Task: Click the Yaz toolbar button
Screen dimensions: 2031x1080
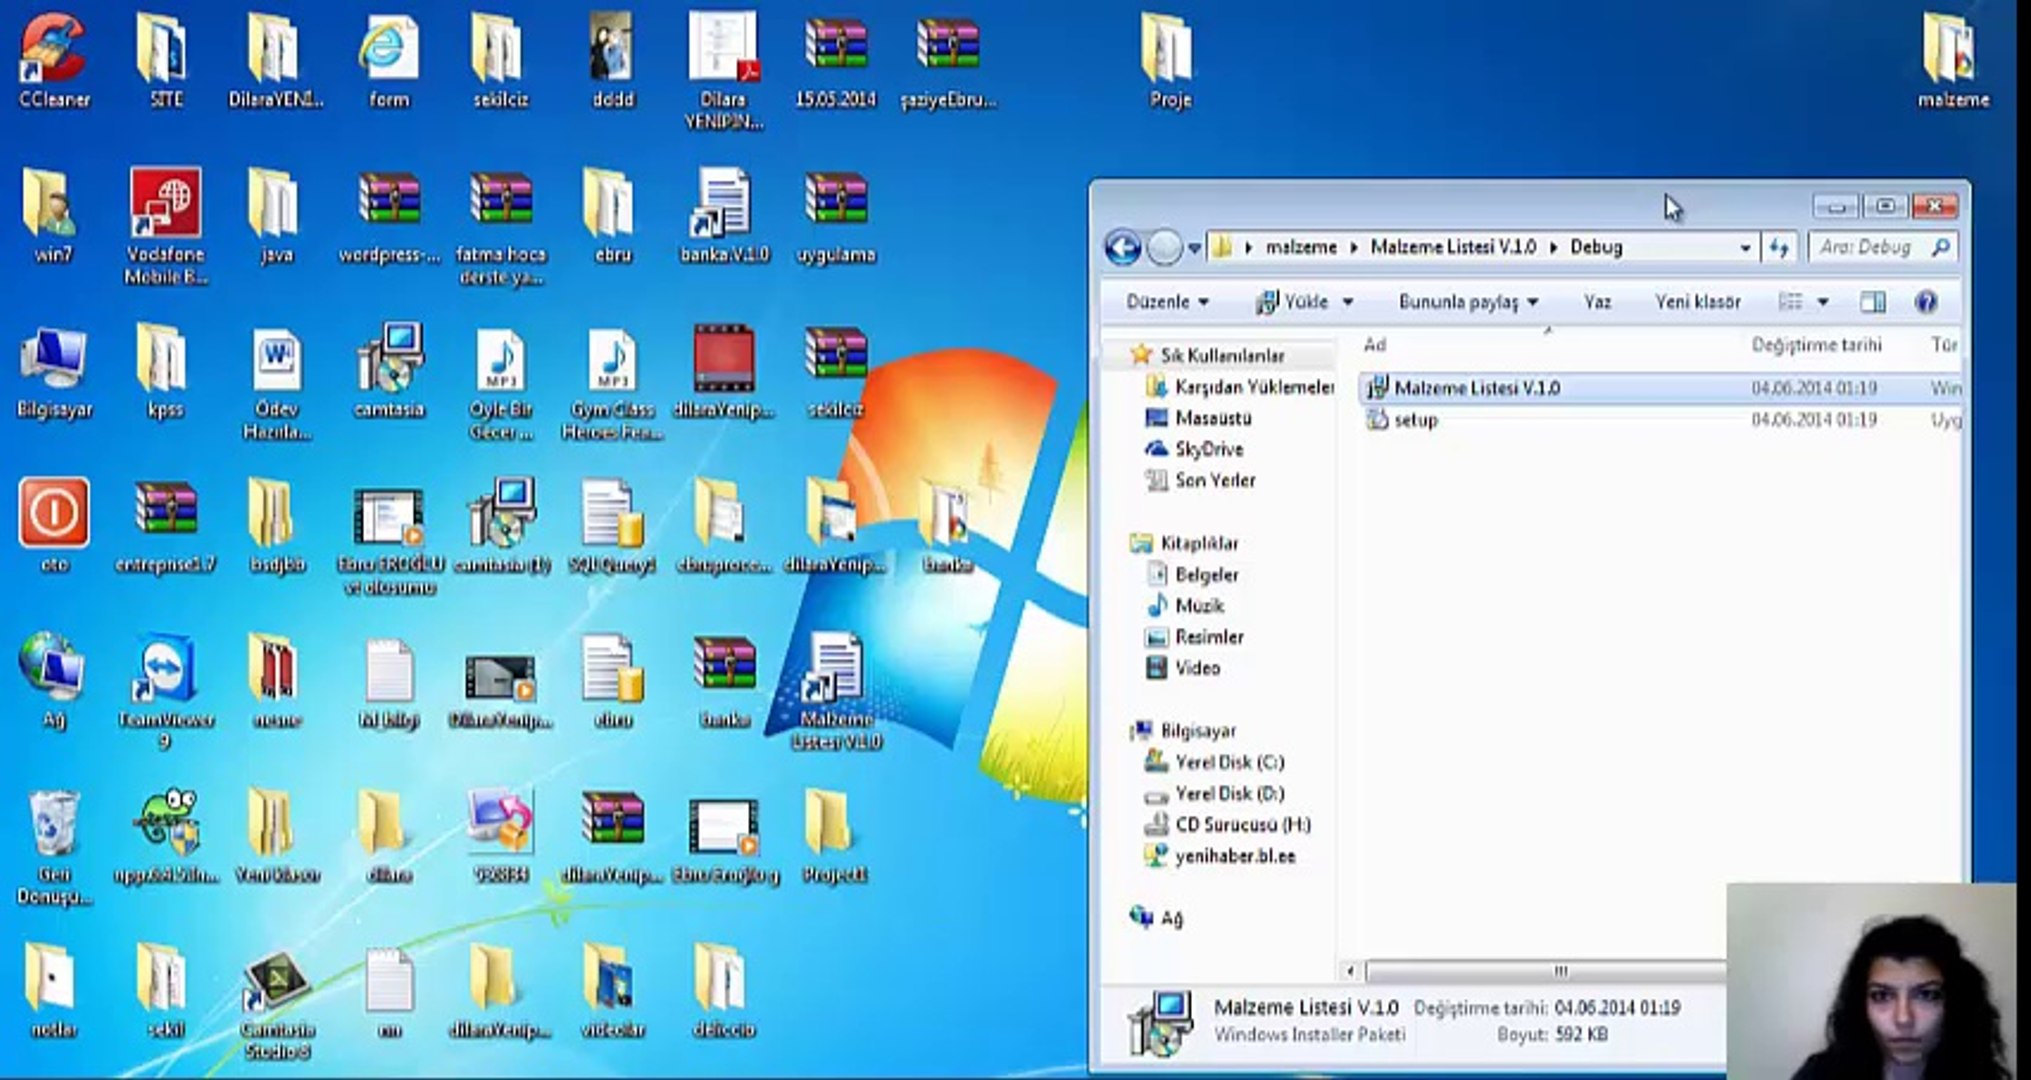Action: tap(1597, 302)
